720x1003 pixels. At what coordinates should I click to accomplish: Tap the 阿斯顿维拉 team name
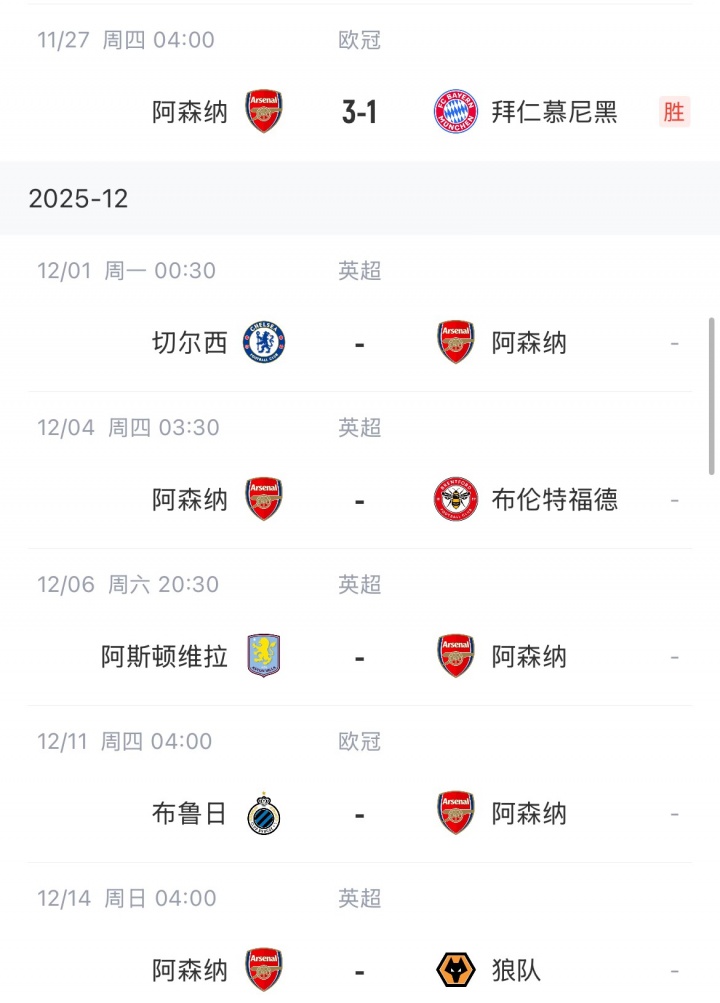coord(164,657)
